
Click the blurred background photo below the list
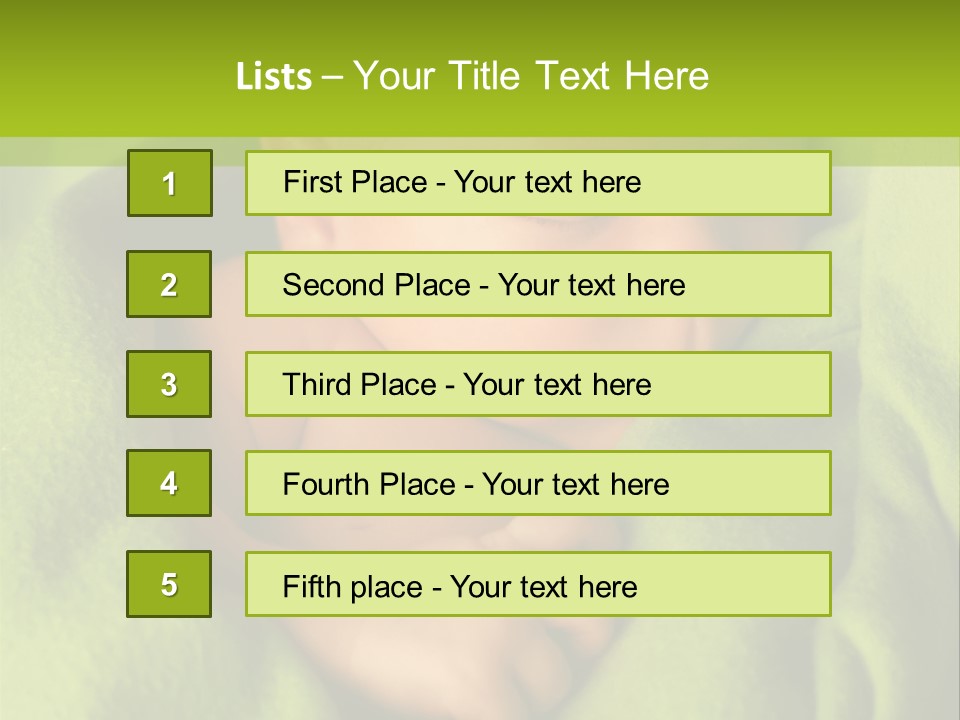coord(480,670)
